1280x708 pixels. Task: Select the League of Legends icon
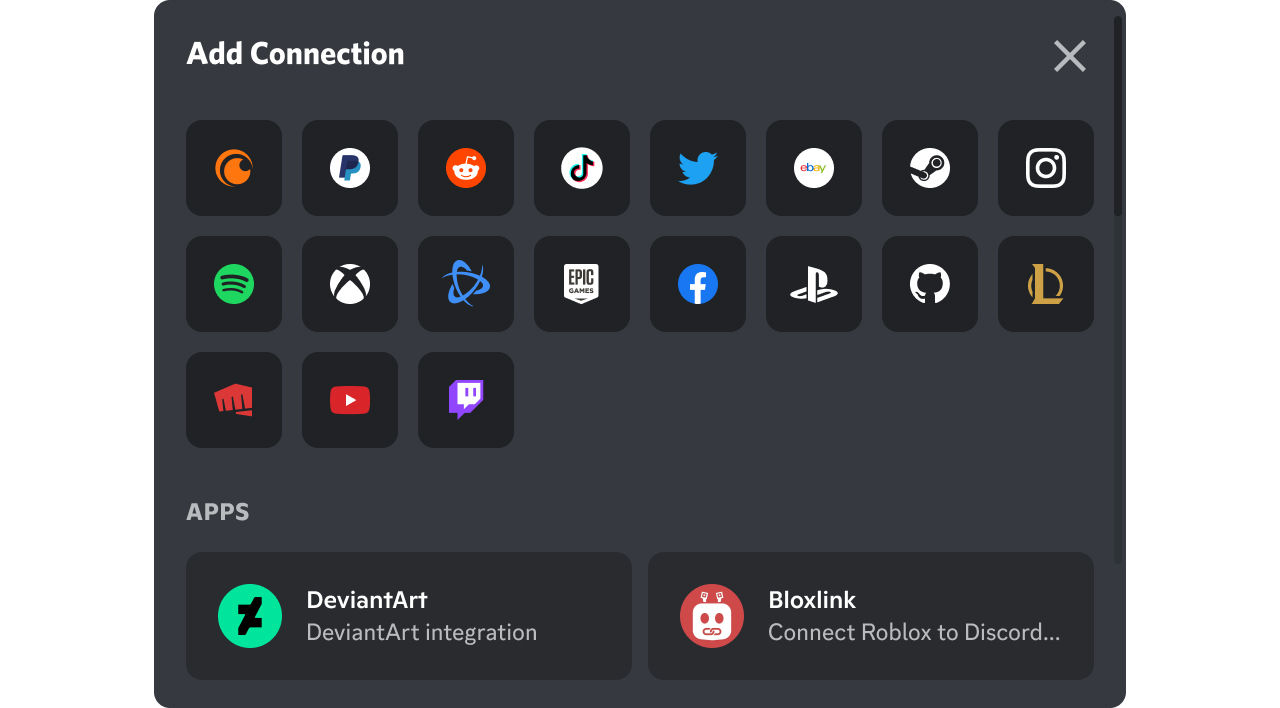[x=1046, y=284]
